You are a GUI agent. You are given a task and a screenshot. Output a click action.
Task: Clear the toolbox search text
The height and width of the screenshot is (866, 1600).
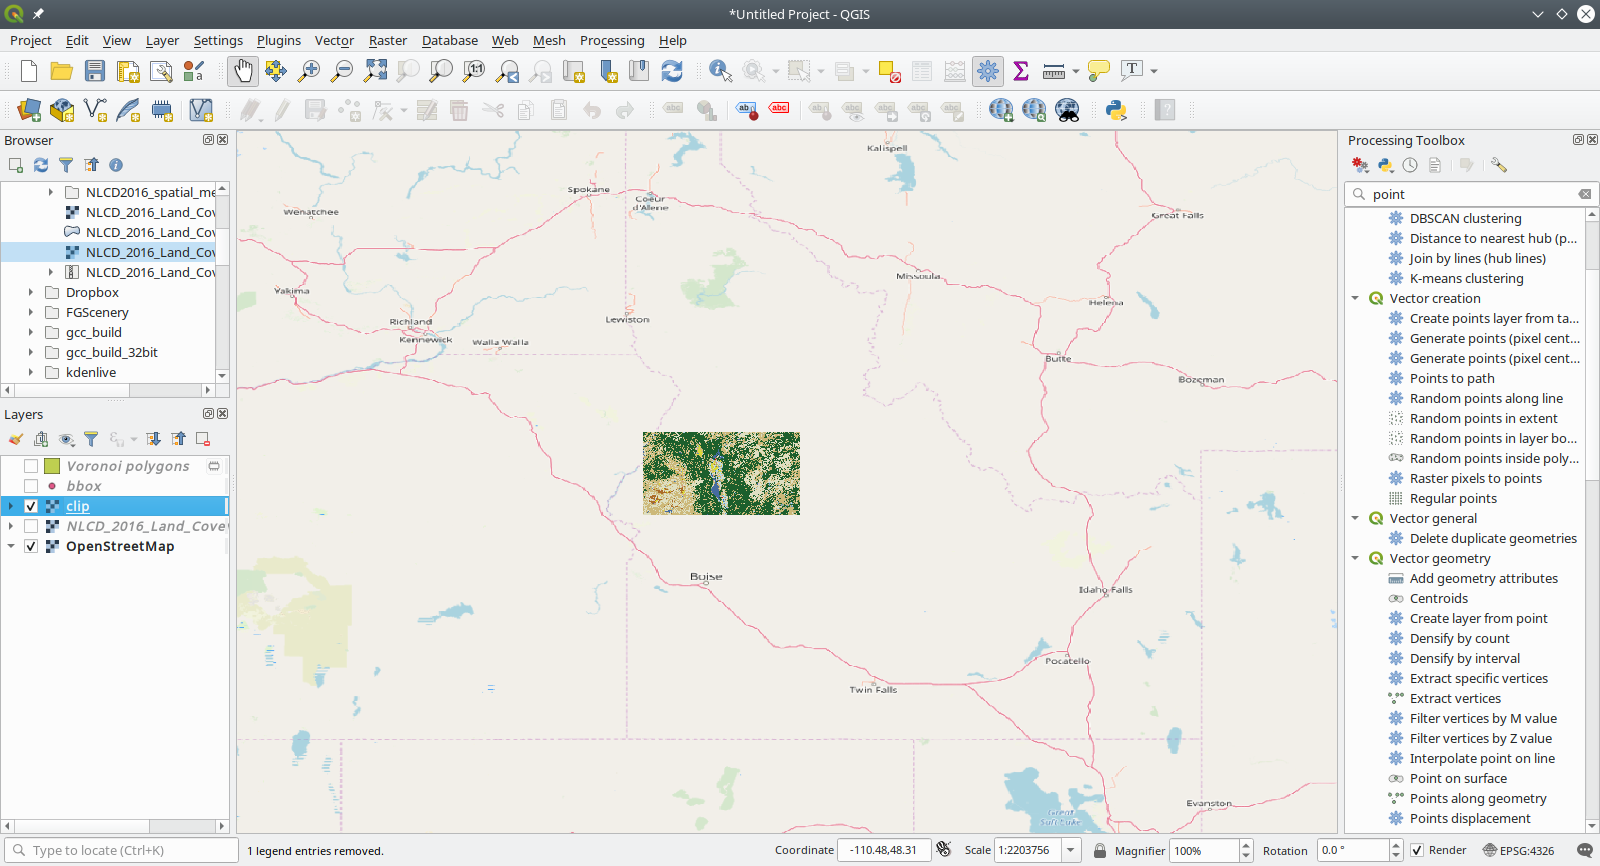coord(1585,194)
